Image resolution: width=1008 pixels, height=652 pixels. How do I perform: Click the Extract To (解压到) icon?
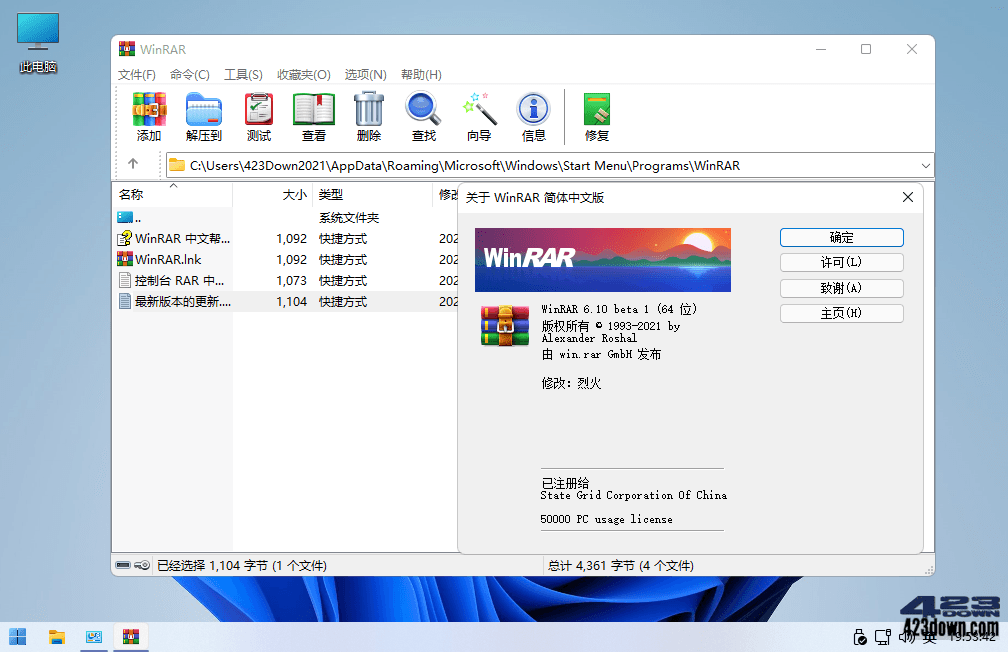coord(204,116)
